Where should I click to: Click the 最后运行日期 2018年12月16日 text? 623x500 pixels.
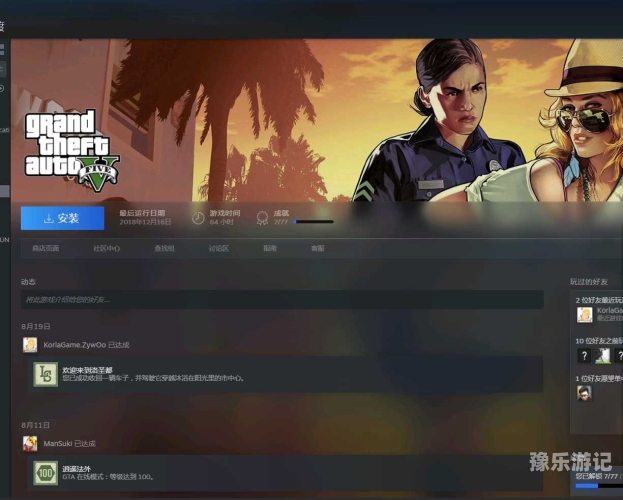[145, 218]
